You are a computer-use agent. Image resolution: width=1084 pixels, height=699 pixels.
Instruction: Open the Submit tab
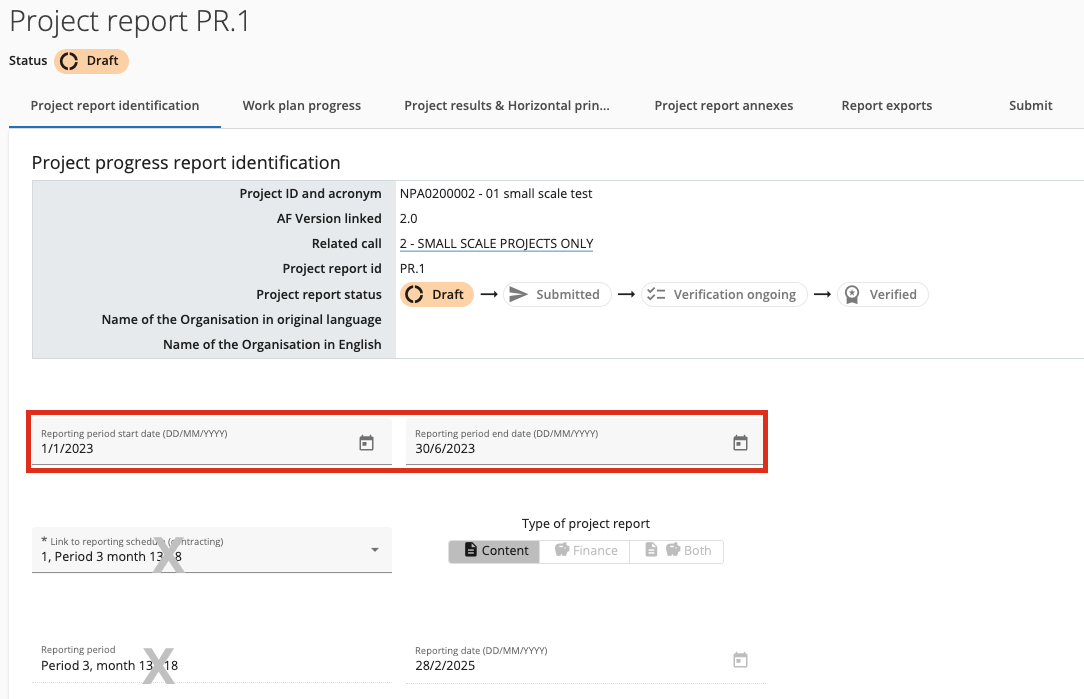click(x=1030, y=106)
